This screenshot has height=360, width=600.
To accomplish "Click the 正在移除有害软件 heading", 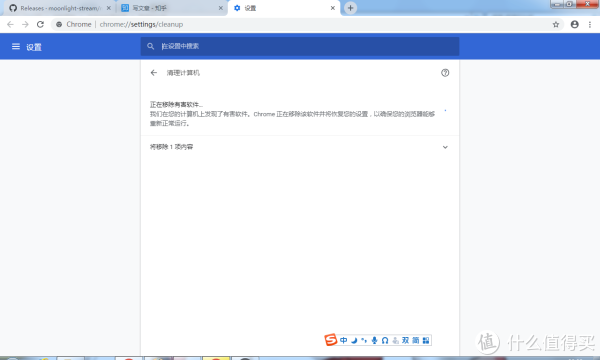I will (176, 104).
